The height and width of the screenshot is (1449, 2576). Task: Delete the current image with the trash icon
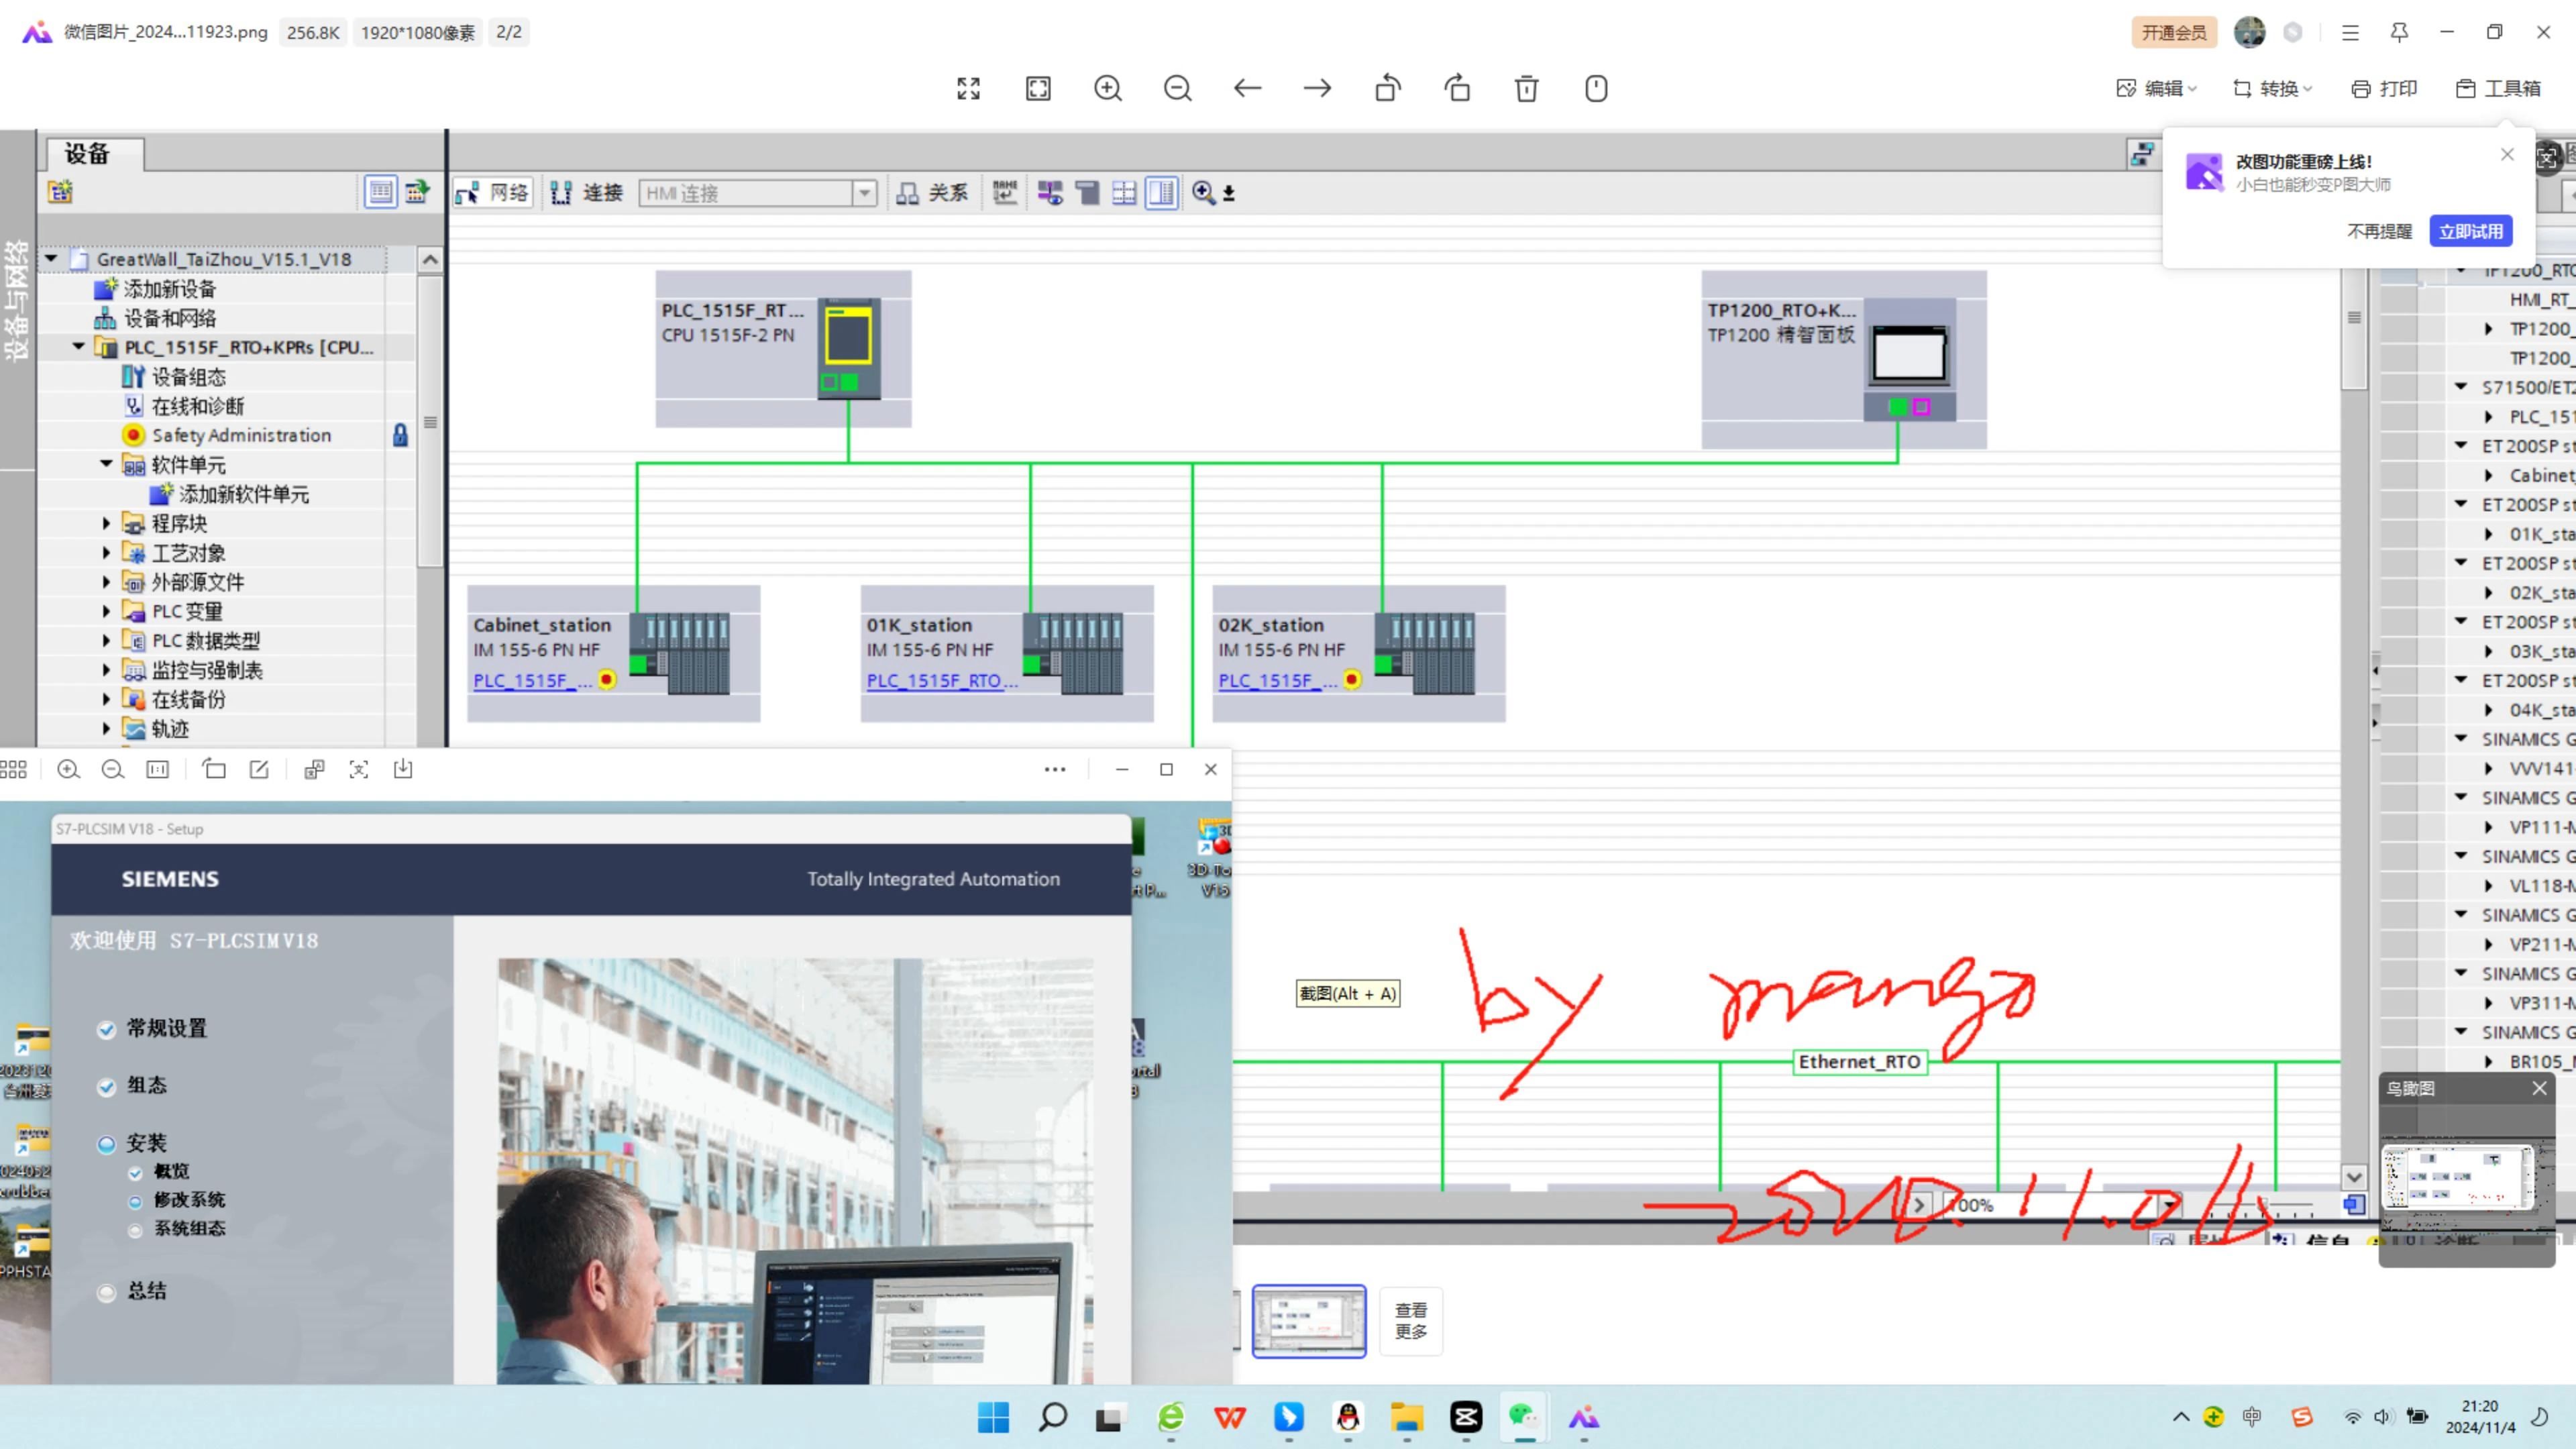click(x=1527, y=88)
